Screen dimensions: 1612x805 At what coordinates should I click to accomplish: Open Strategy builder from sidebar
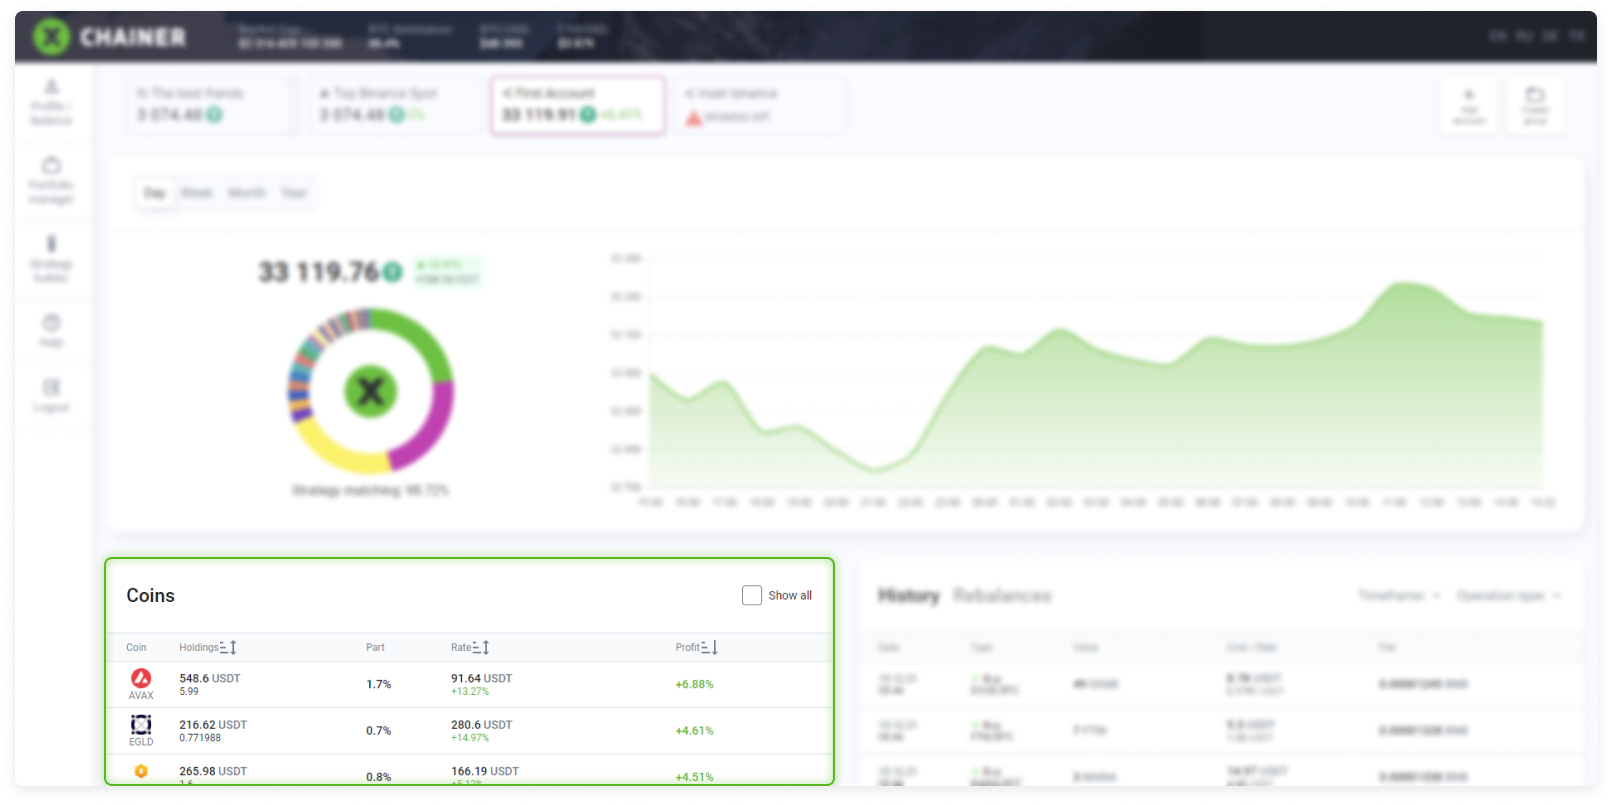coord(51,259)
